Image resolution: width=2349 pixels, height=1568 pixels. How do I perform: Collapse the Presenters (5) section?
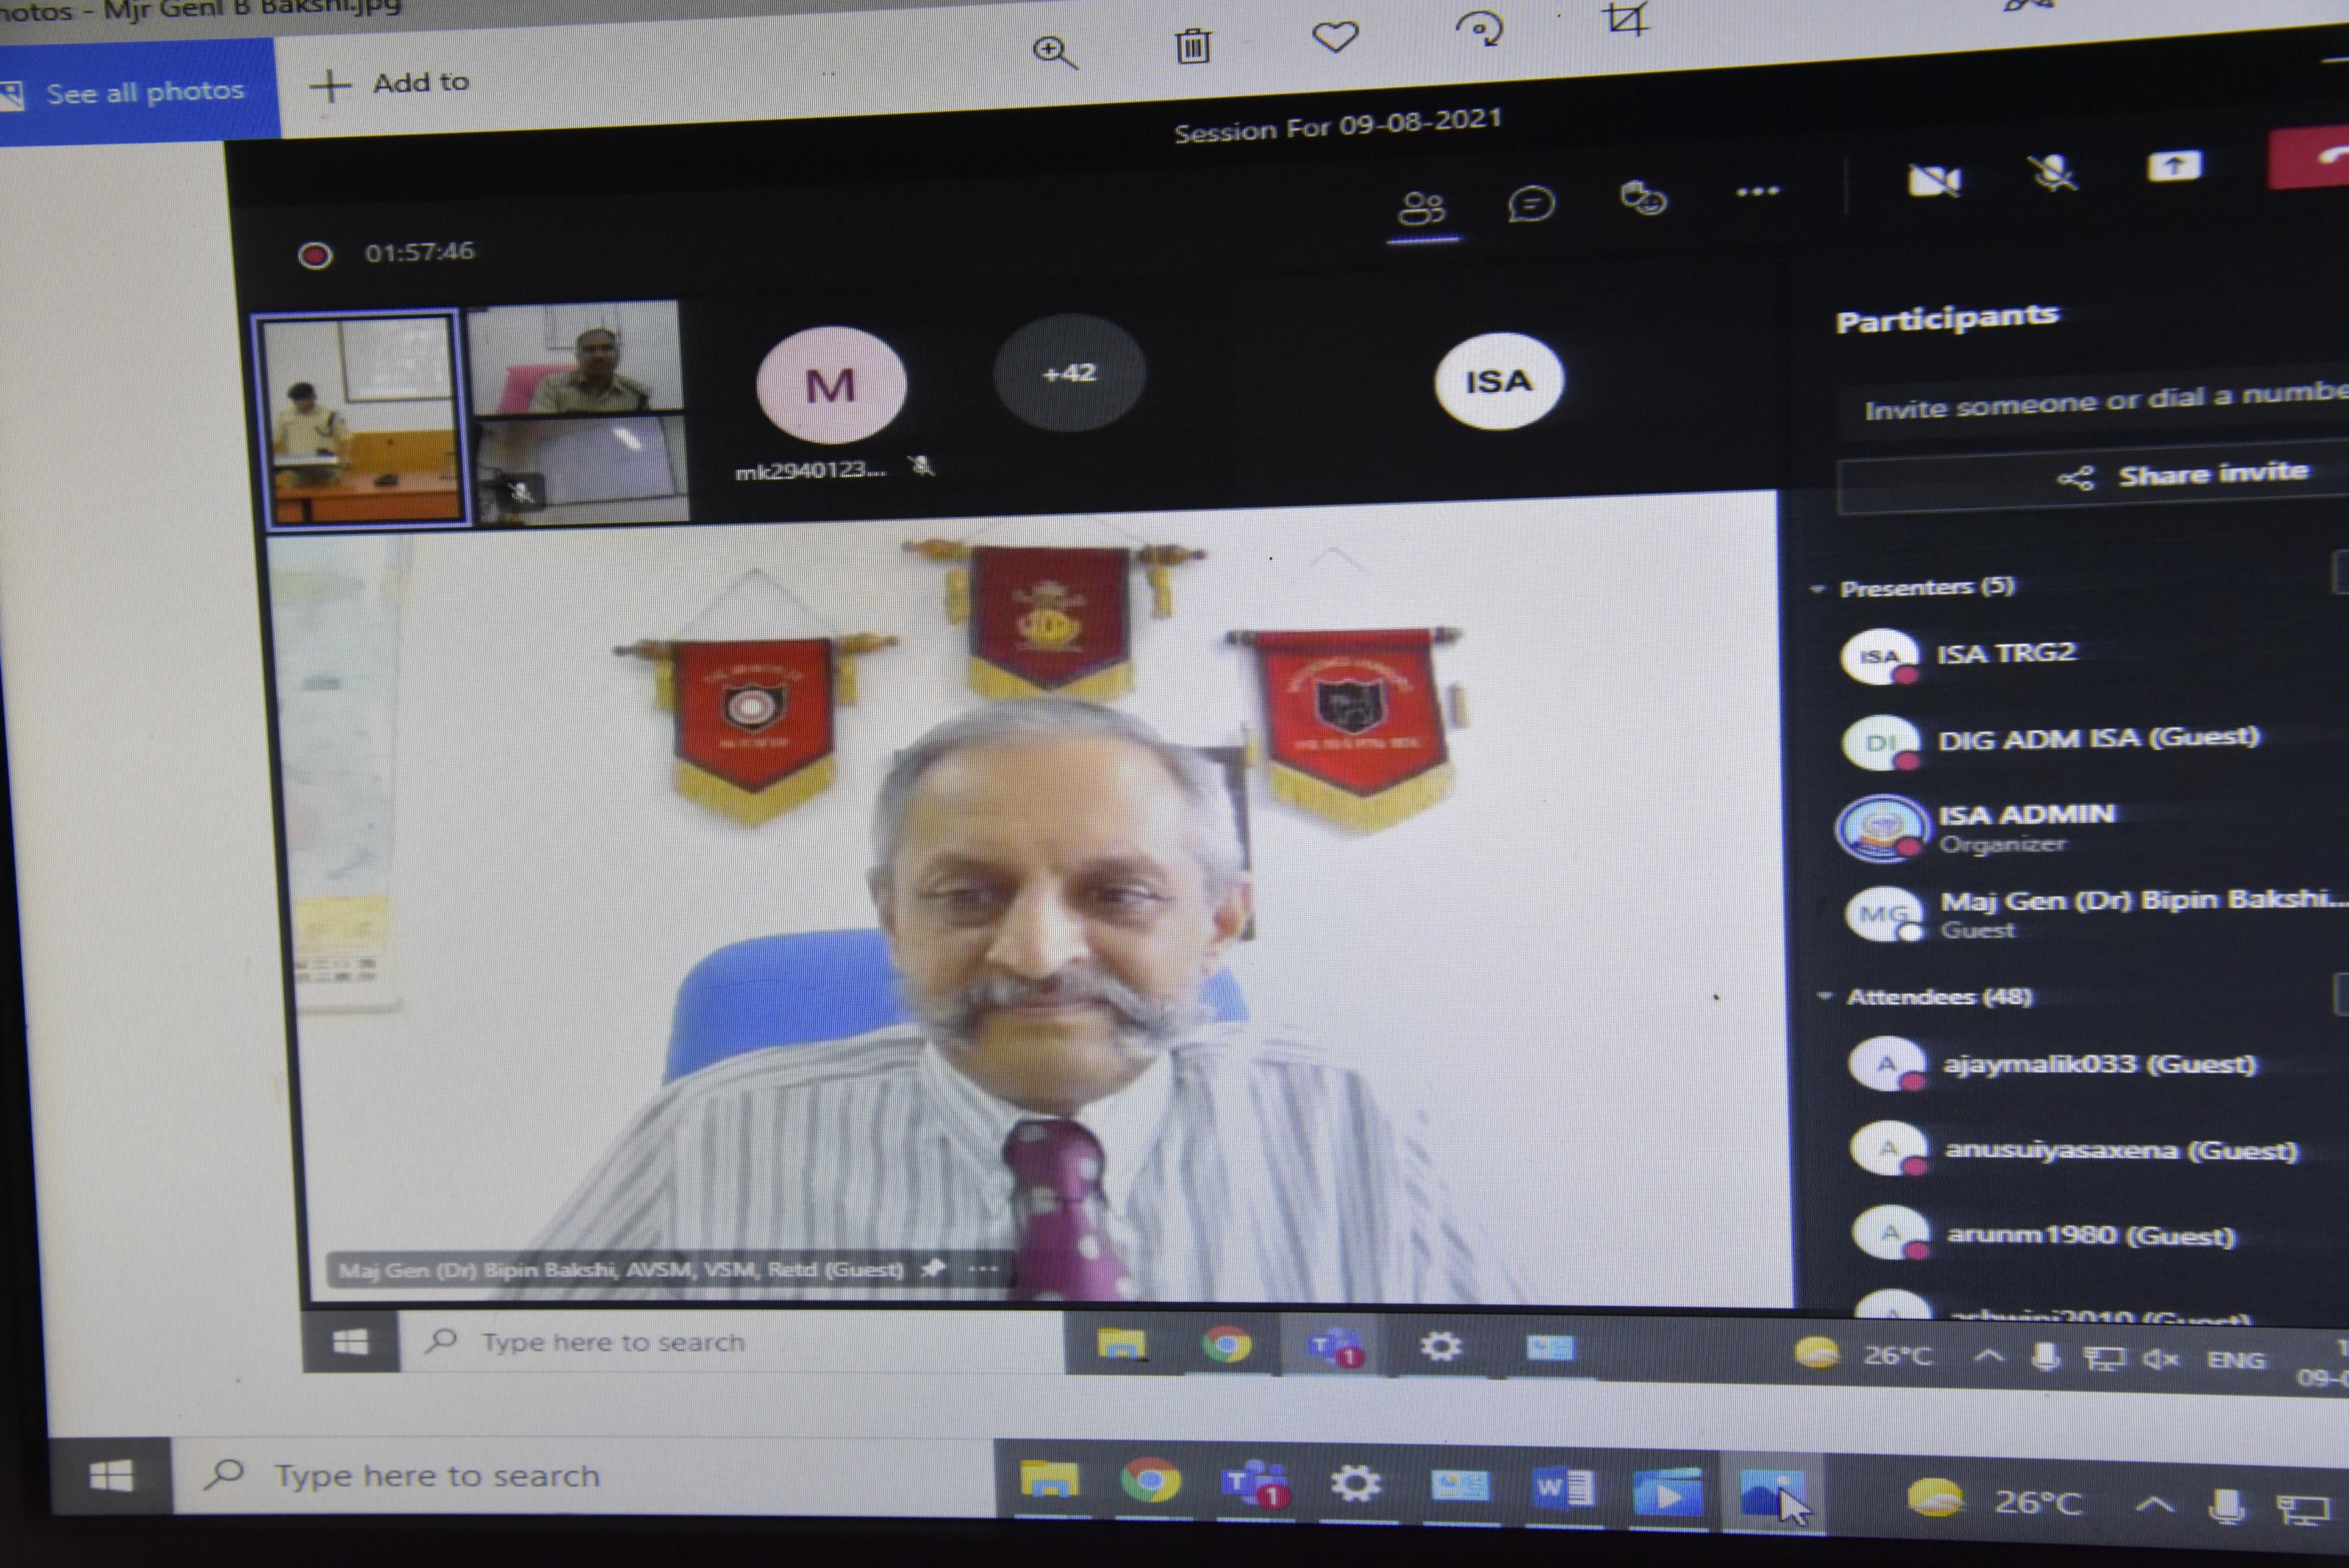[1818, 589]
